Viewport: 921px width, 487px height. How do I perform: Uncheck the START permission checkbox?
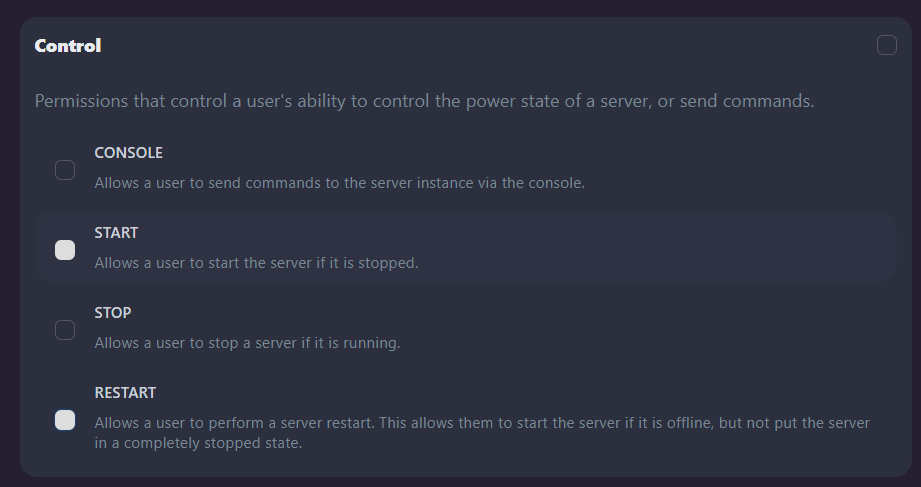click(x=65, y=250)
